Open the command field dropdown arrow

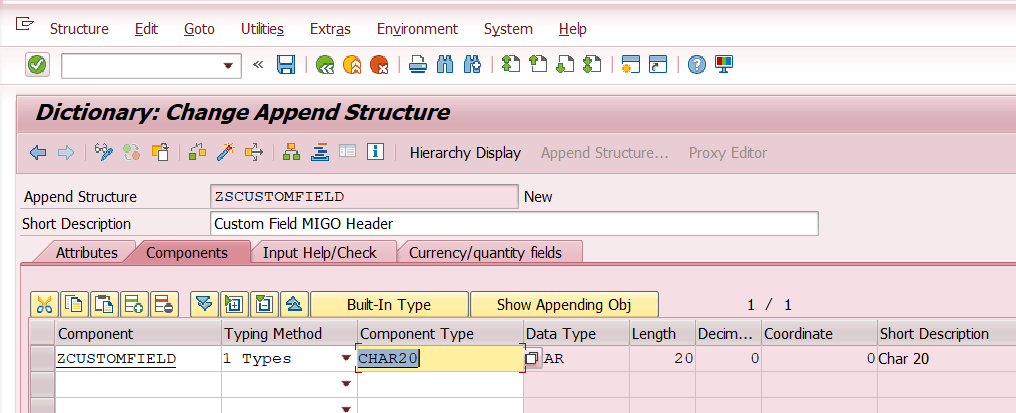227,65
